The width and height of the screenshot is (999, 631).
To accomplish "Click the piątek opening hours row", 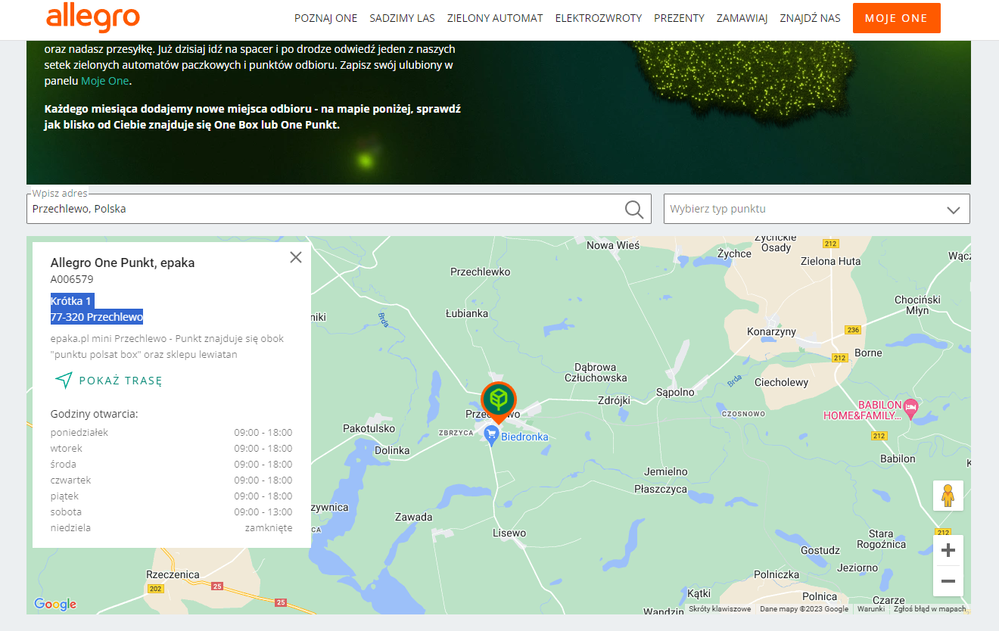I will pyautogui.click(x=171, y=496).
